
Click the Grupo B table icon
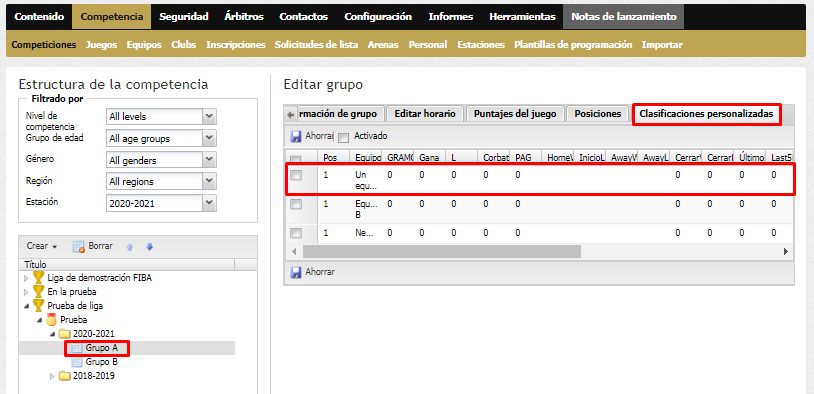pos(77,362)
